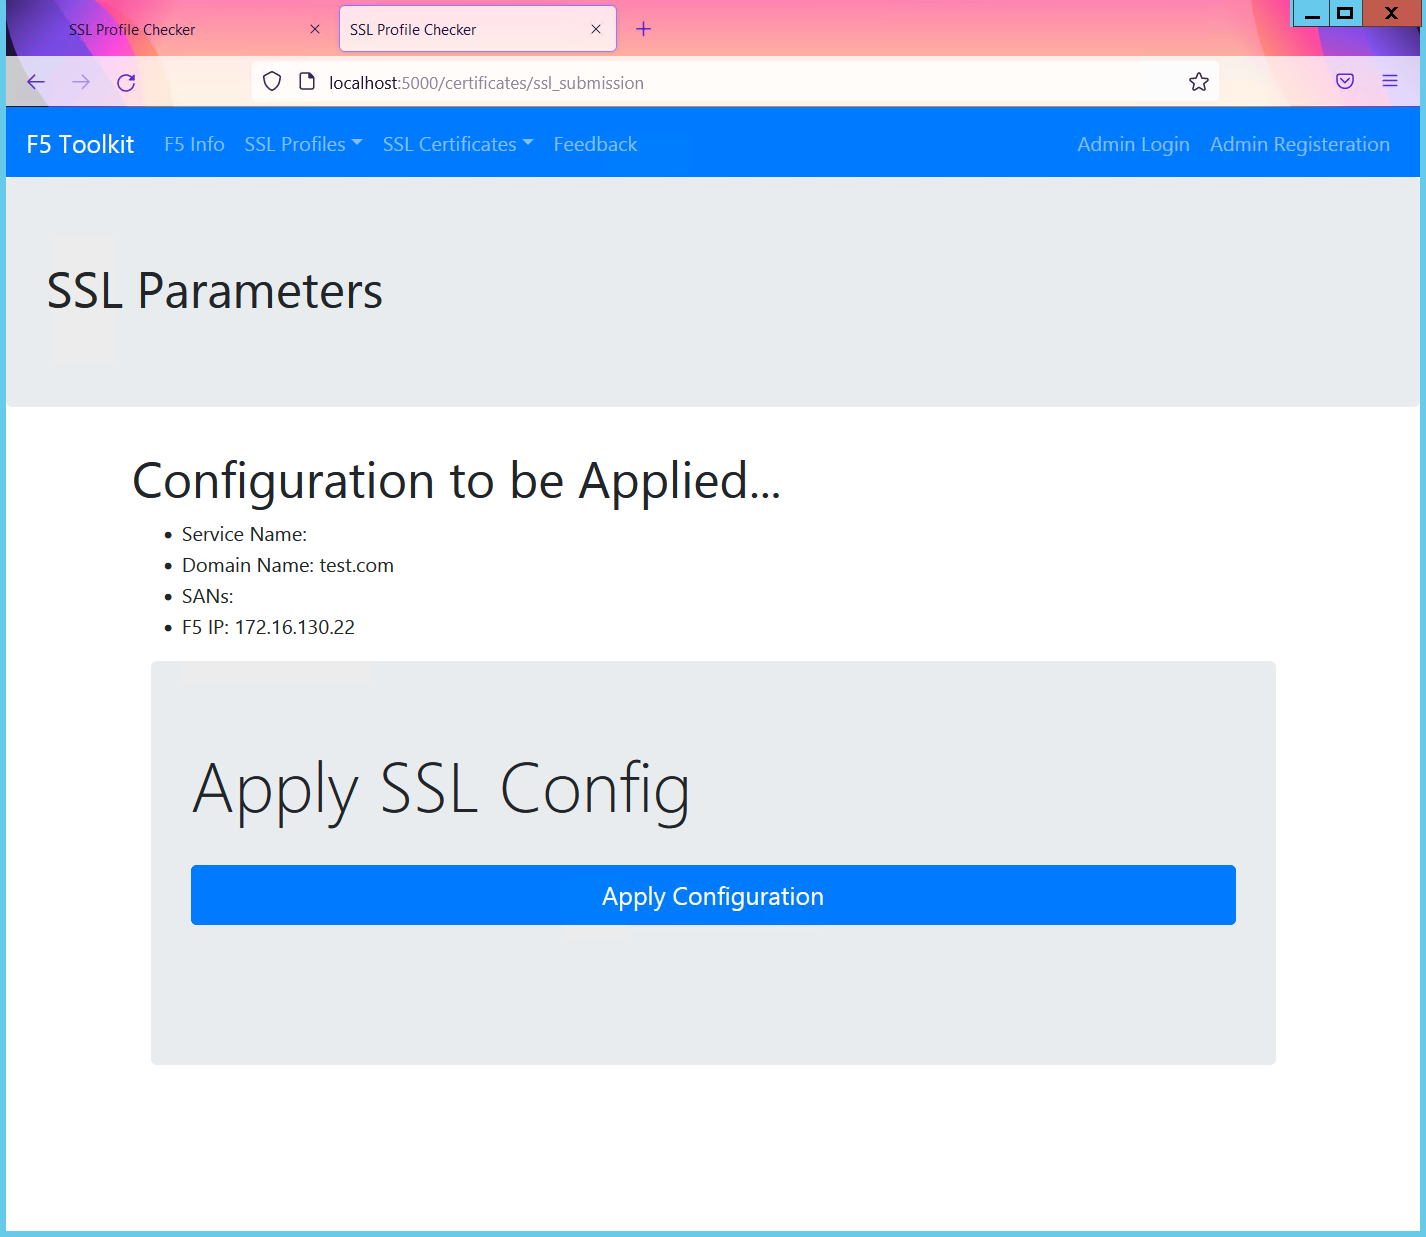Viewport: 1426px width, 1237px height.
Task: Close the first SSL Profile Checker tab
Action: [x=315, y=29]
